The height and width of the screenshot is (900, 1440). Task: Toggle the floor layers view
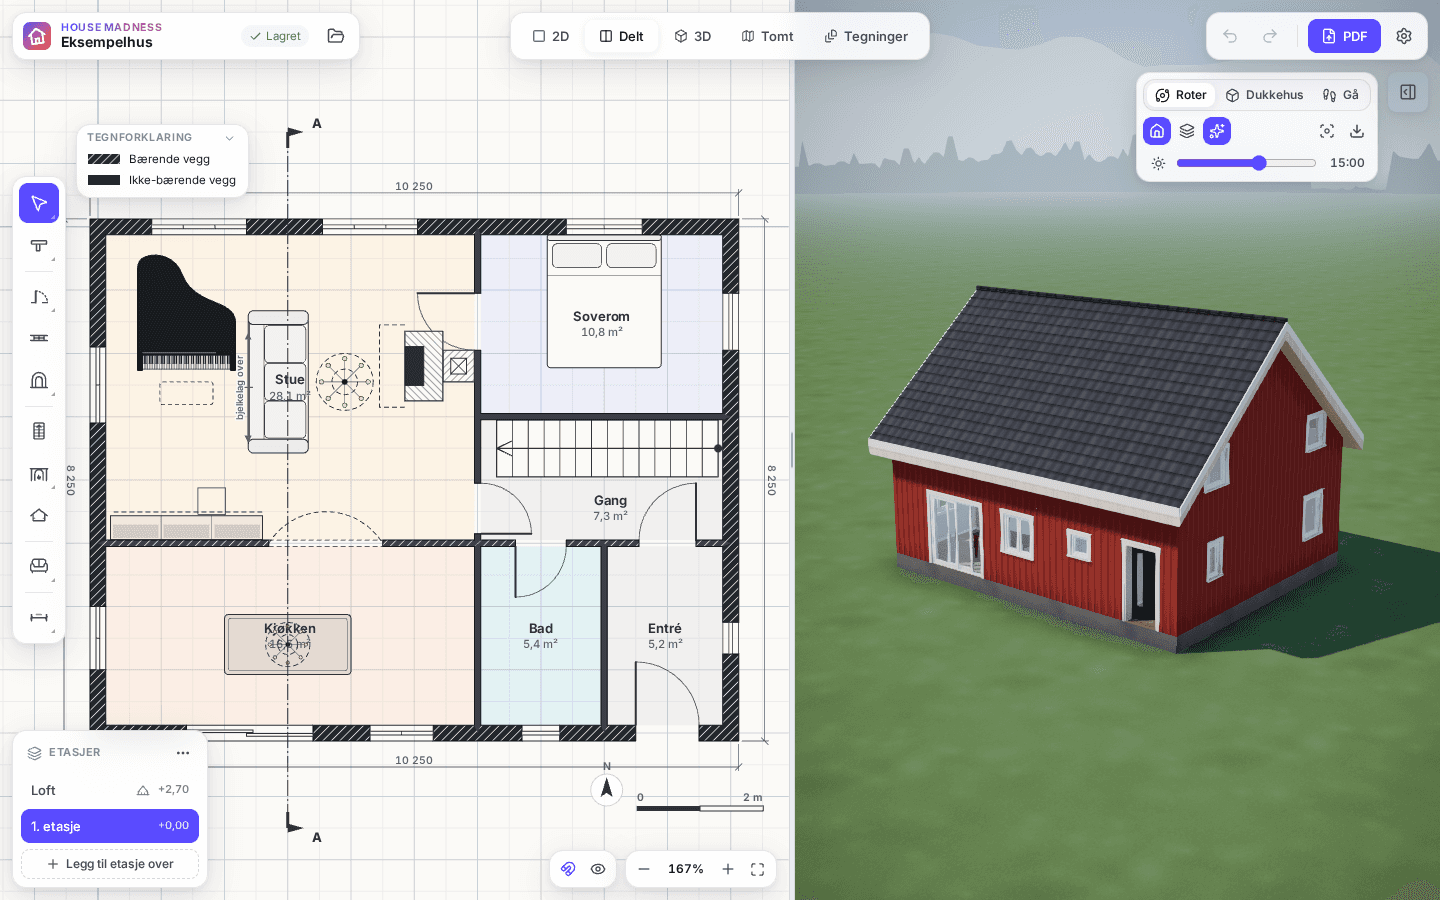pyautogui.click(x=1187, y=131)
